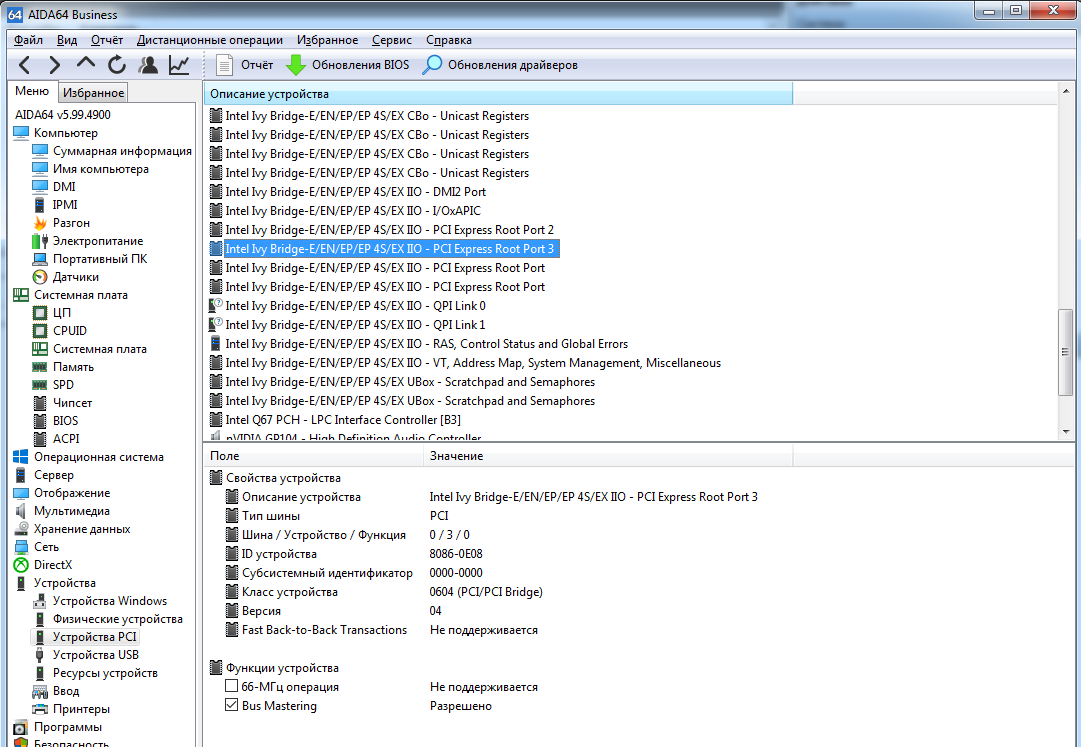Open the Справка menu
The width and height of the screenshot is (1081, 747).
(x=449, y=40)
